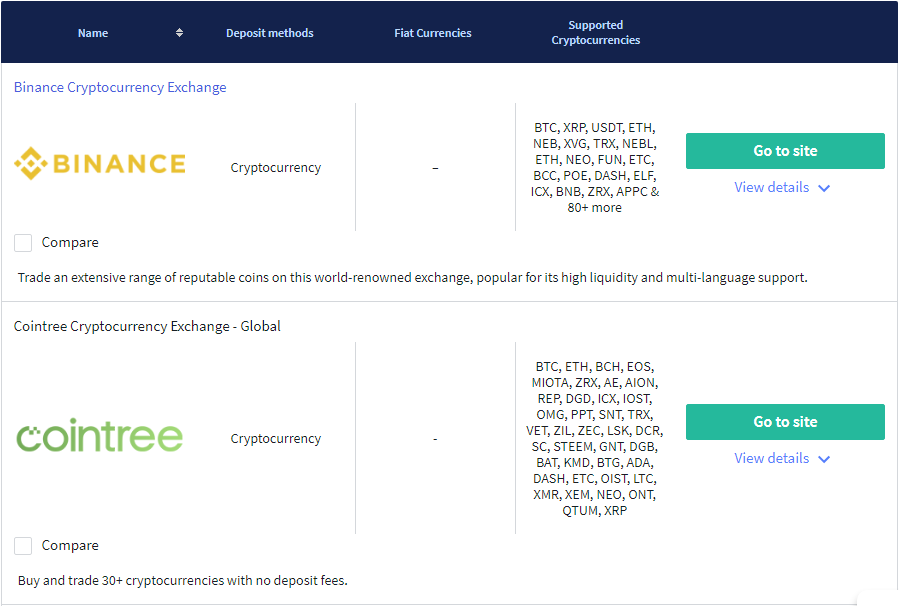This screenshot has height=606, width=899.
Task: Click Binance supported cryptocurrencies list text
Action: pos(595,167)
